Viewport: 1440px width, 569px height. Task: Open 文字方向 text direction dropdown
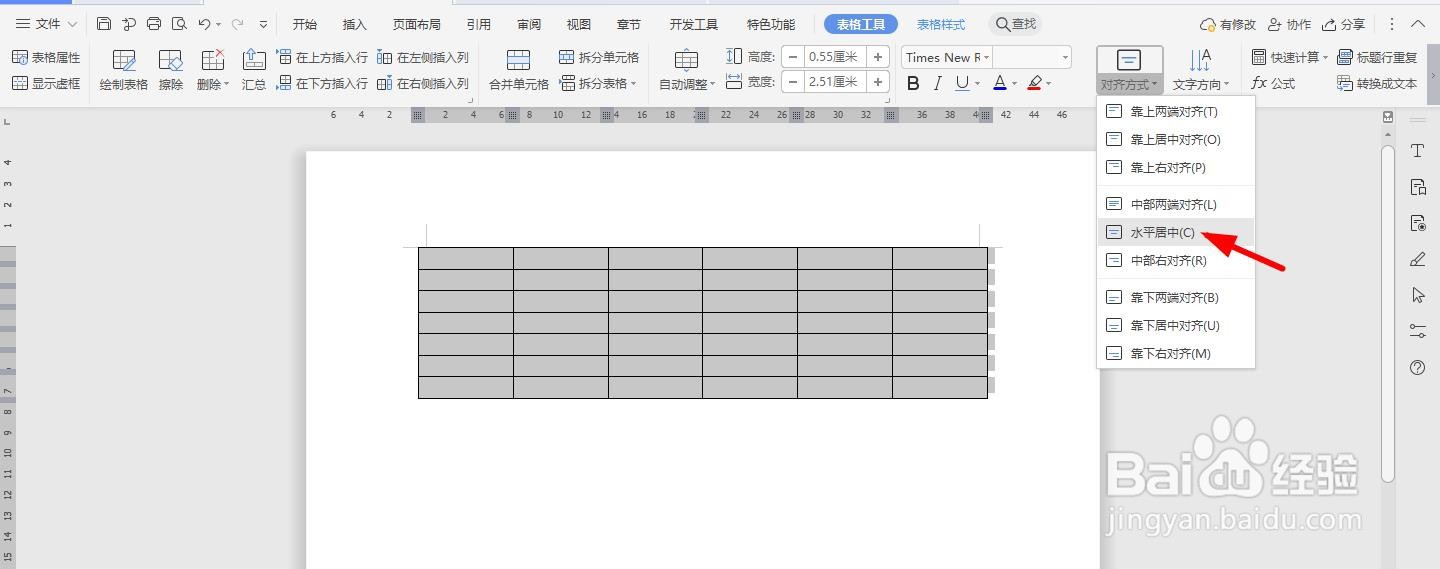coord(1201,70)
